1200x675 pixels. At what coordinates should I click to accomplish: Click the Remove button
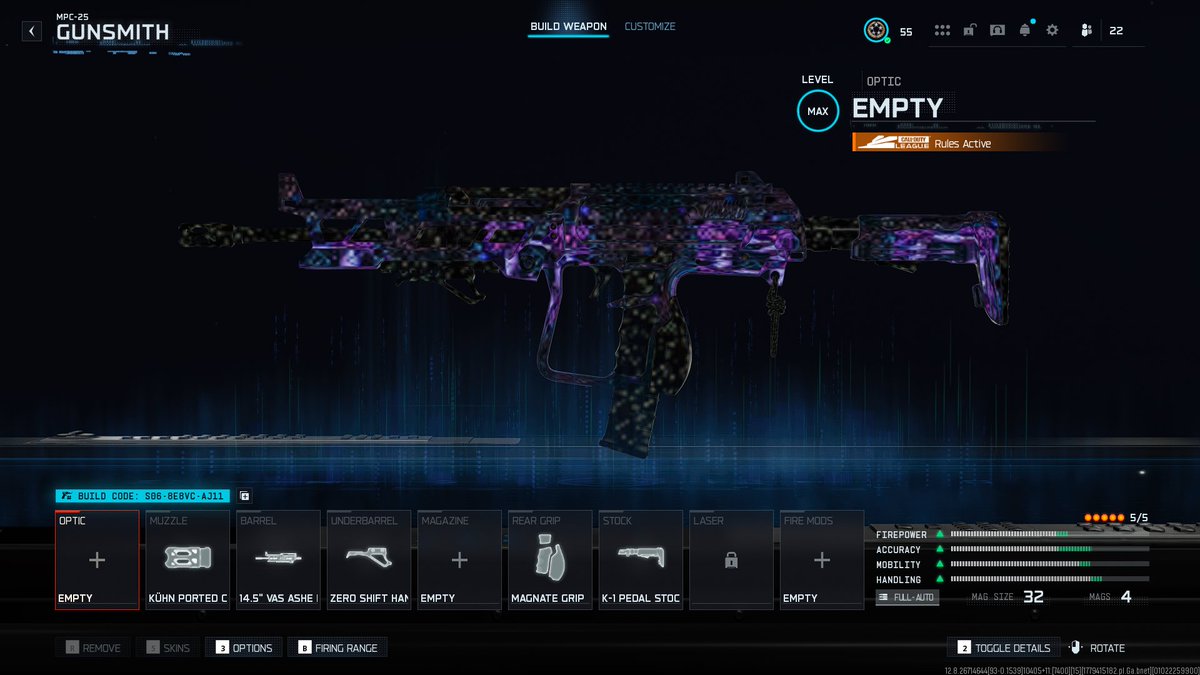93,648
